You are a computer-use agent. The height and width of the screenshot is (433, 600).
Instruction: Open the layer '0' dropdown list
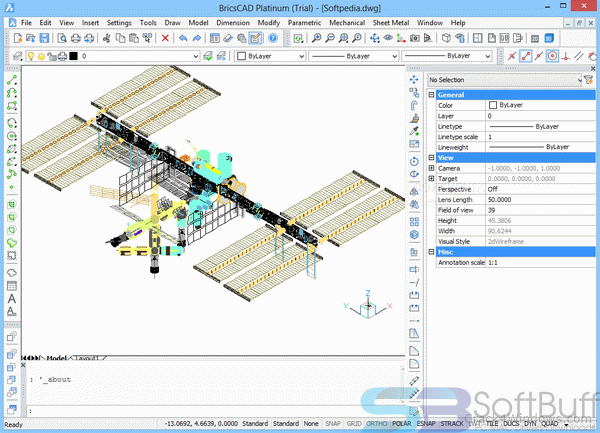196,56
